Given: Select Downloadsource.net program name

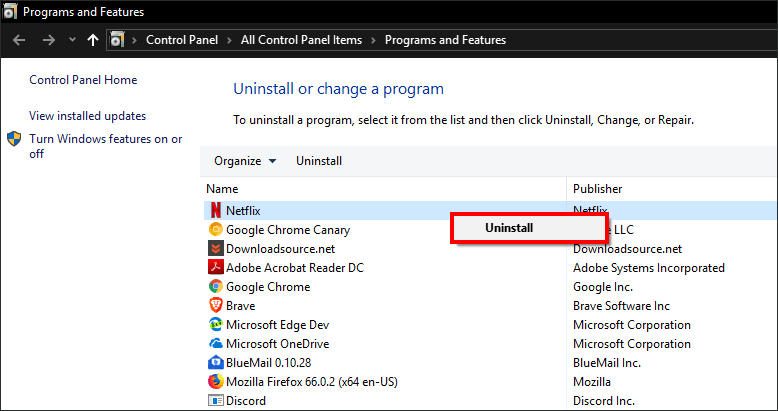Looking at the screenshot, I should (280, 249).
